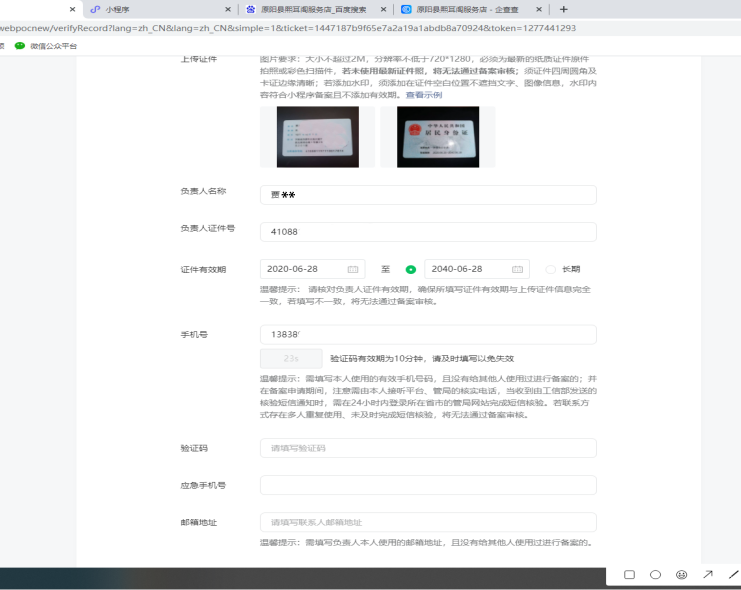
Task: Click the 邮箱地址 input field
Action: (x=428, y=522)
